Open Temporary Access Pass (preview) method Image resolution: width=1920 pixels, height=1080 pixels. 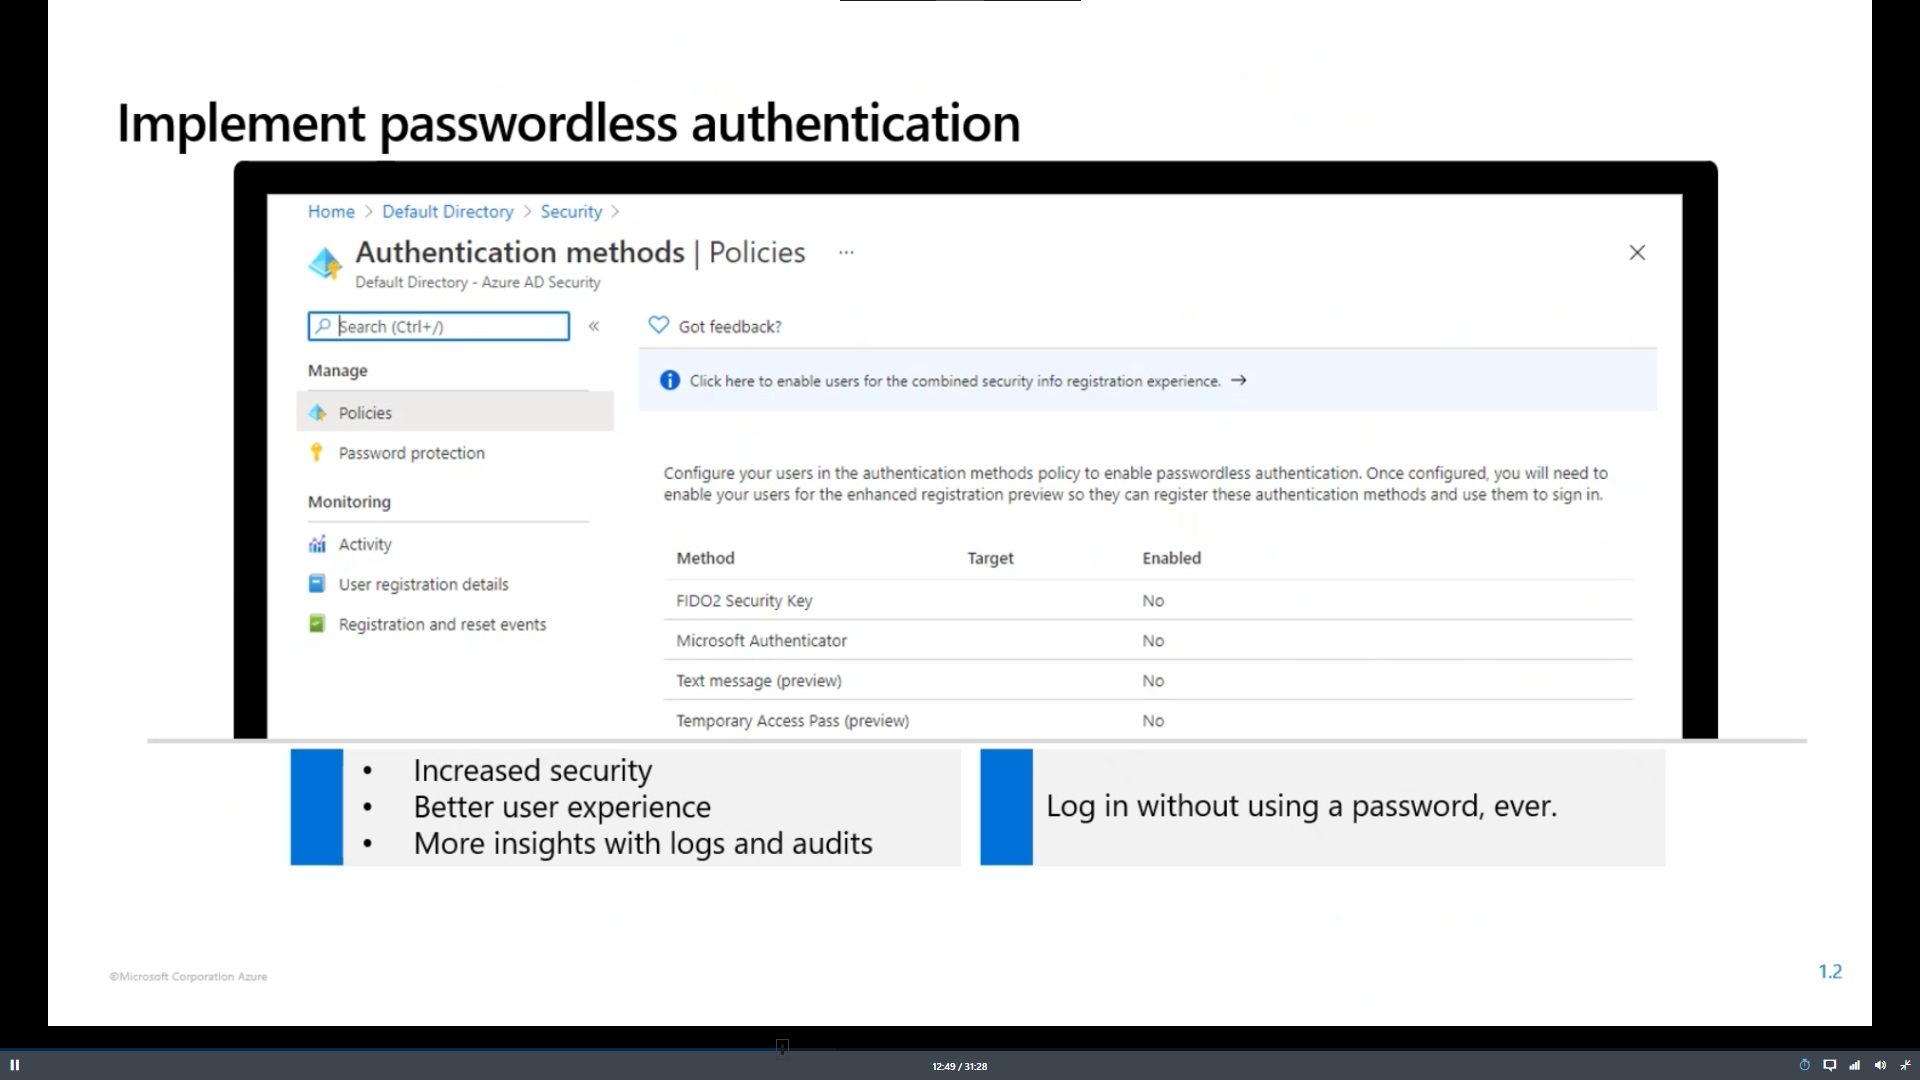click(792, 721)
